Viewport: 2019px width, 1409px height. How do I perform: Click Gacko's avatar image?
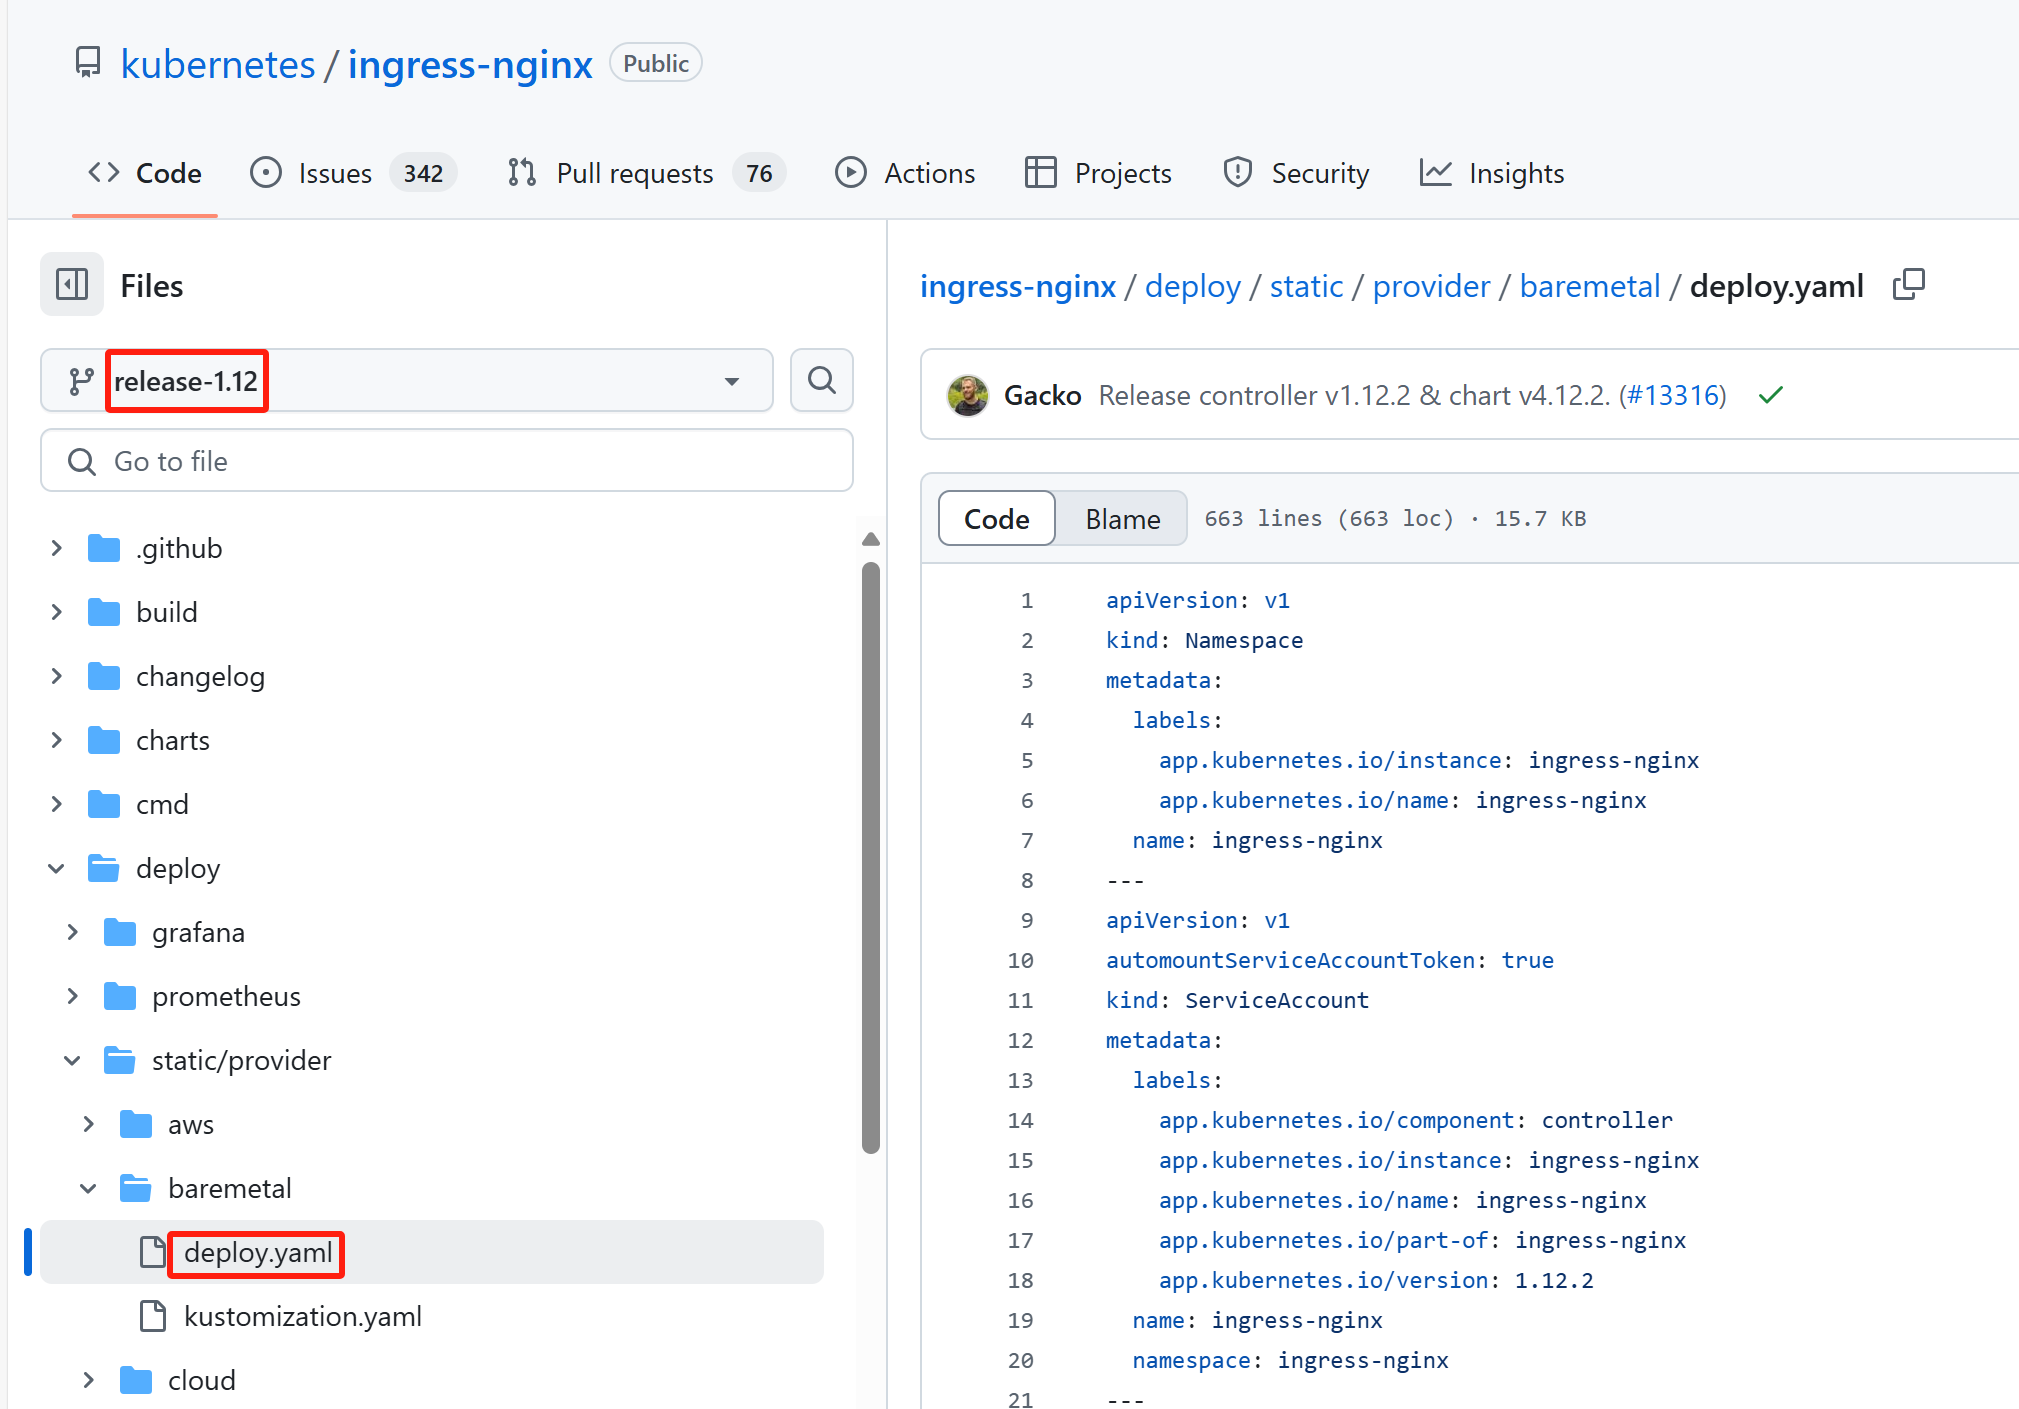click(x=967, y=395)
